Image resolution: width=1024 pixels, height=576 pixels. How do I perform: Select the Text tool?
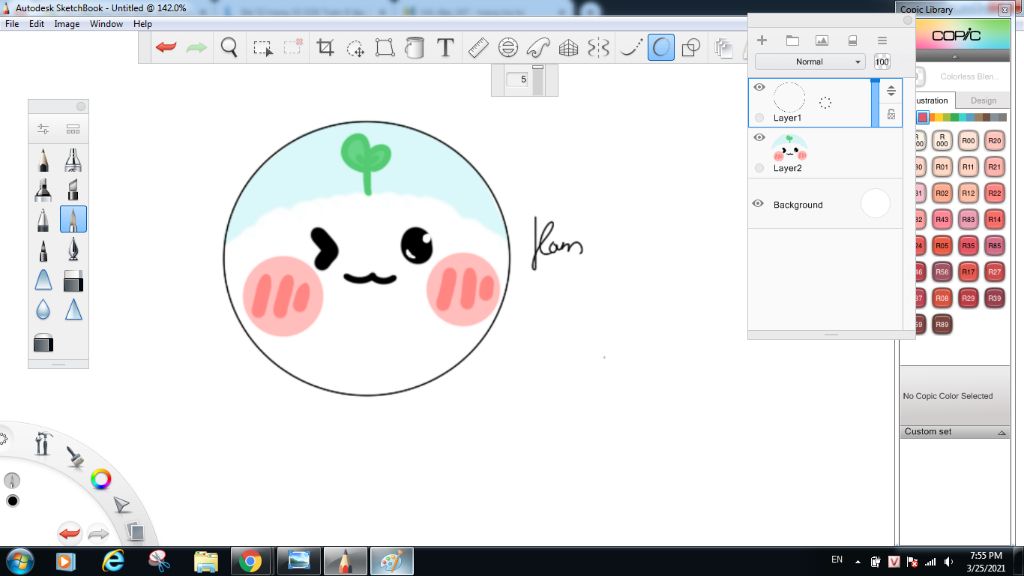[445, 47]
